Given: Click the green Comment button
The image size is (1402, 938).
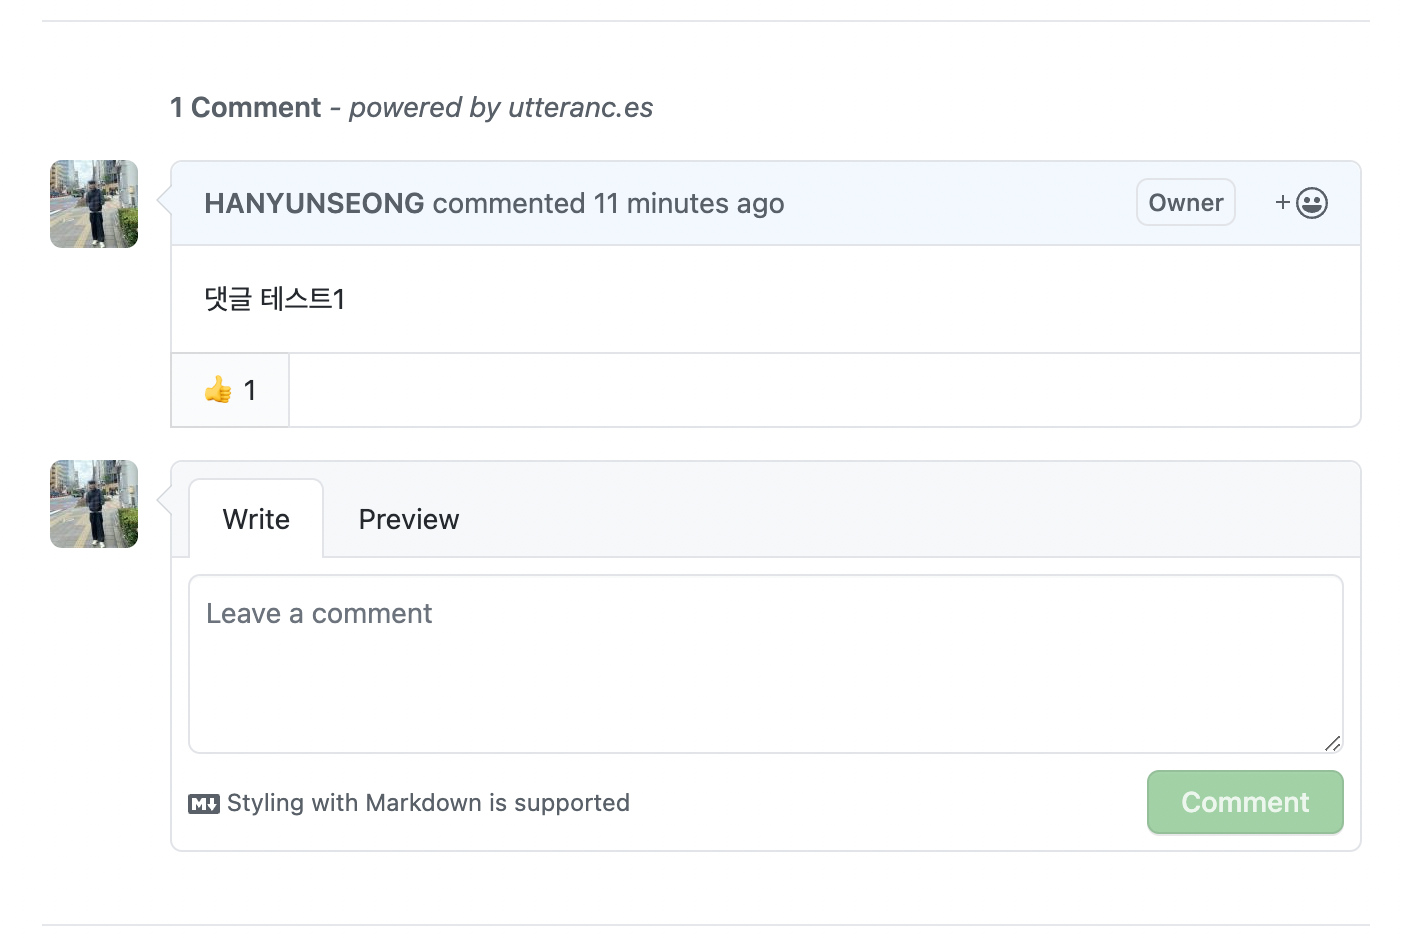Looking at the screenshot, I should (1245, 802).
